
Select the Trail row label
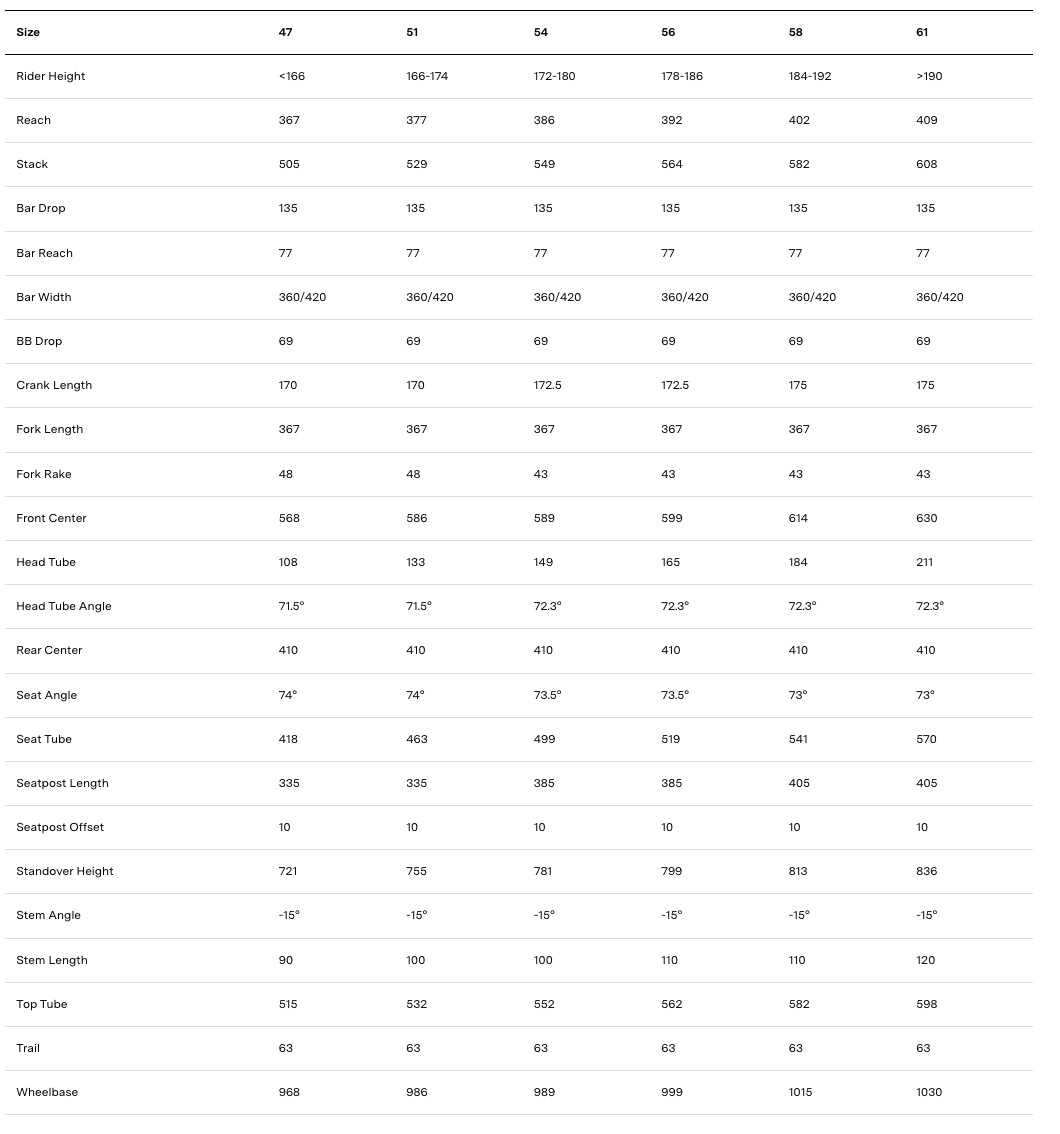pos(28,1048)
